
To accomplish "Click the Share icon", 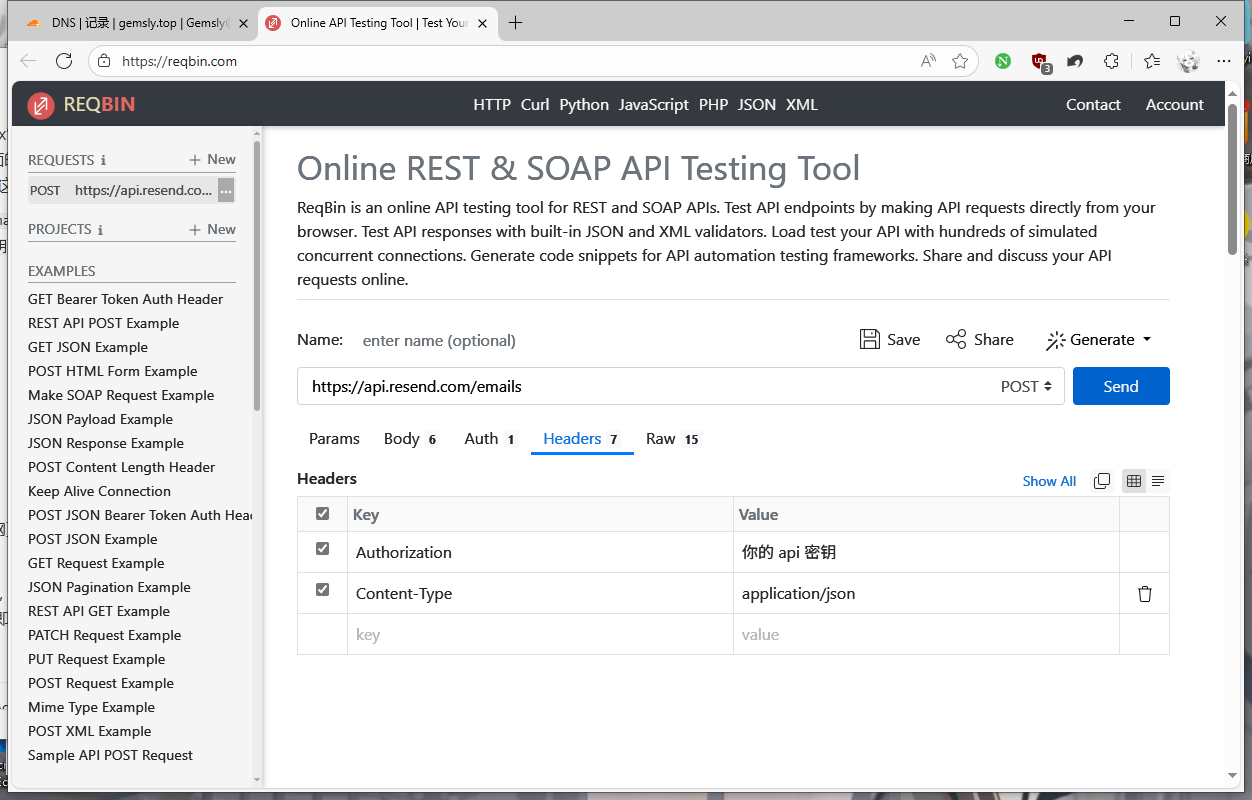I will pos(956,340).
